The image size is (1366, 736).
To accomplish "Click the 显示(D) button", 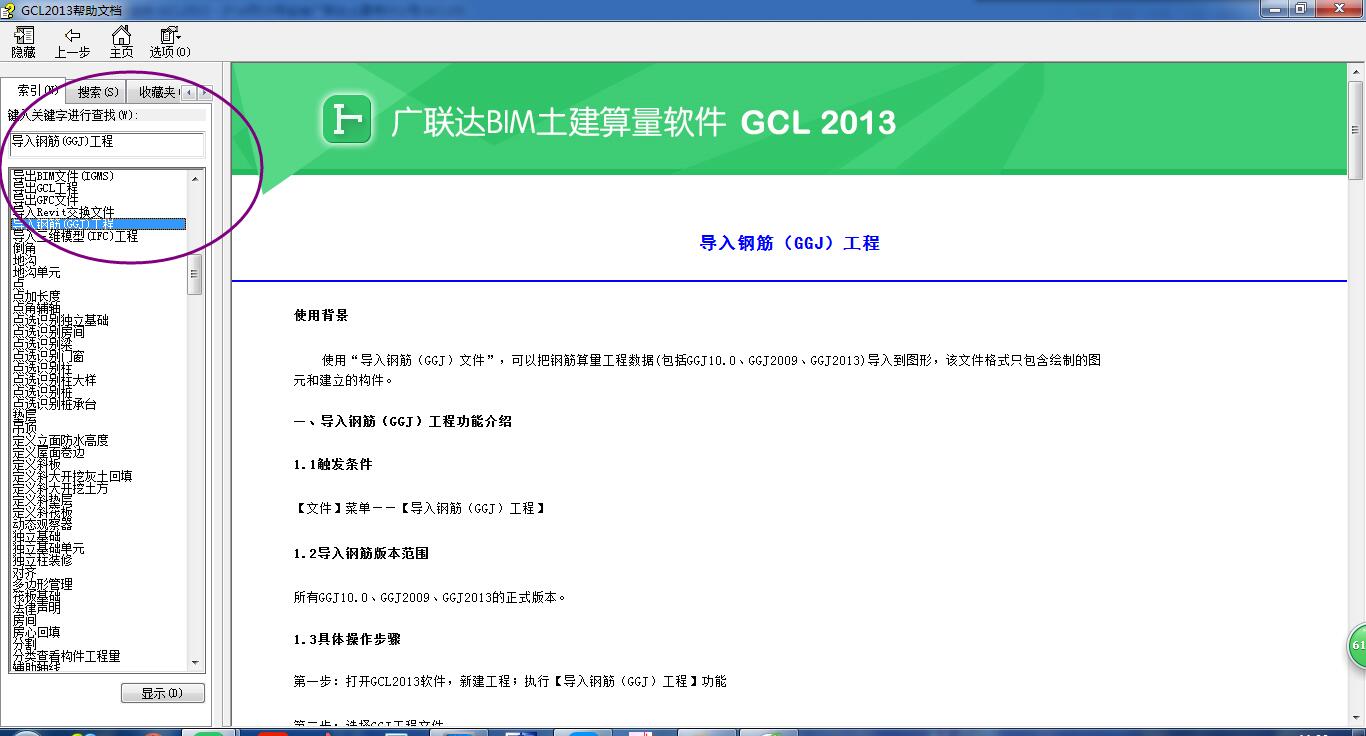I will 163,693.
